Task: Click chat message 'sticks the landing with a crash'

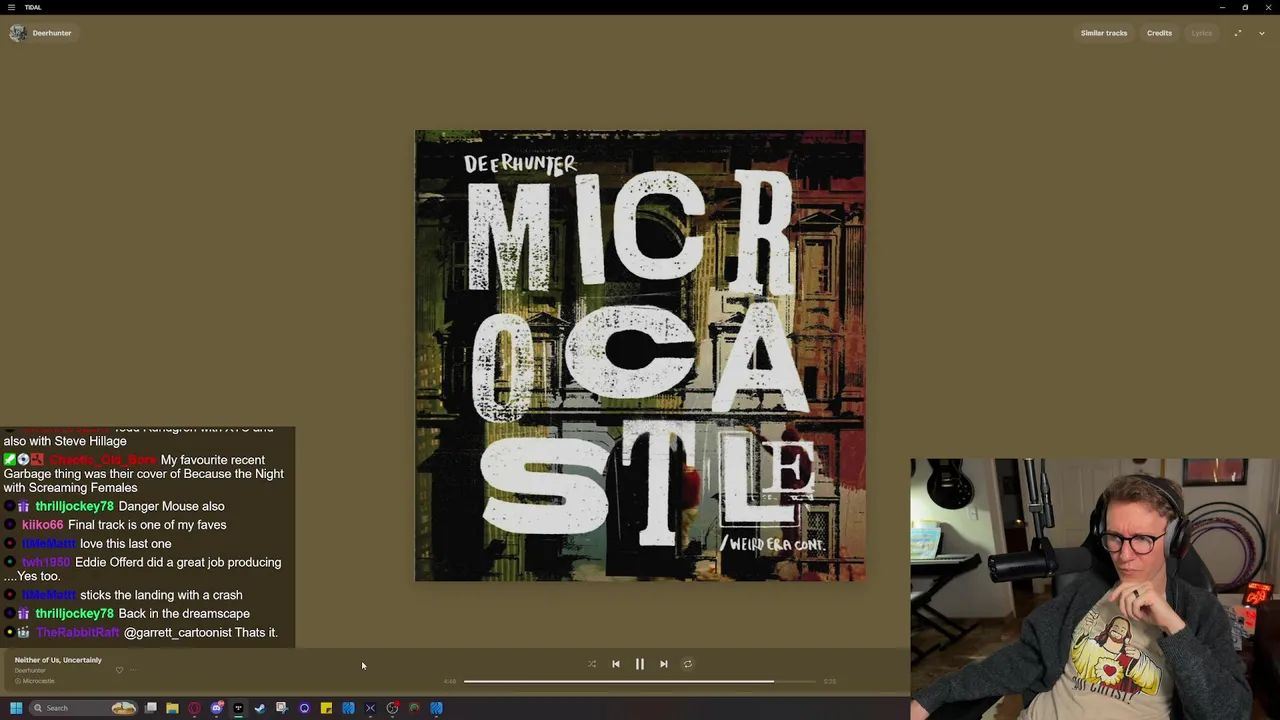Action: point(161,595)
